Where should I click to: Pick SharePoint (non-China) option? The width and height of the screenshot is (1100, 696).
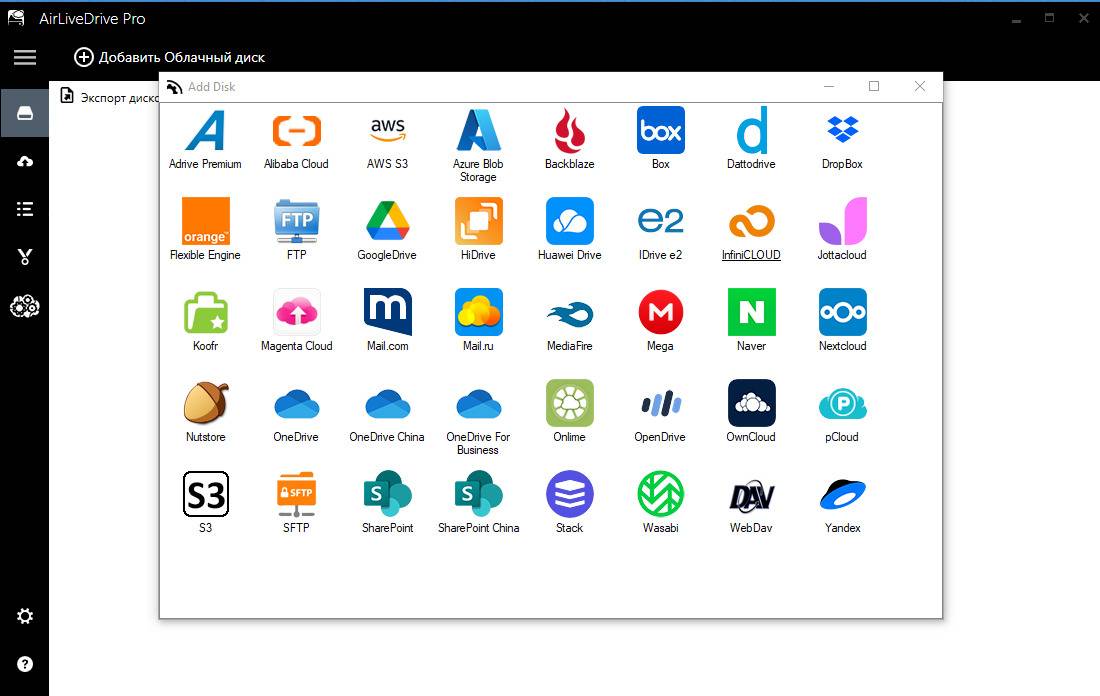(387, 502)
